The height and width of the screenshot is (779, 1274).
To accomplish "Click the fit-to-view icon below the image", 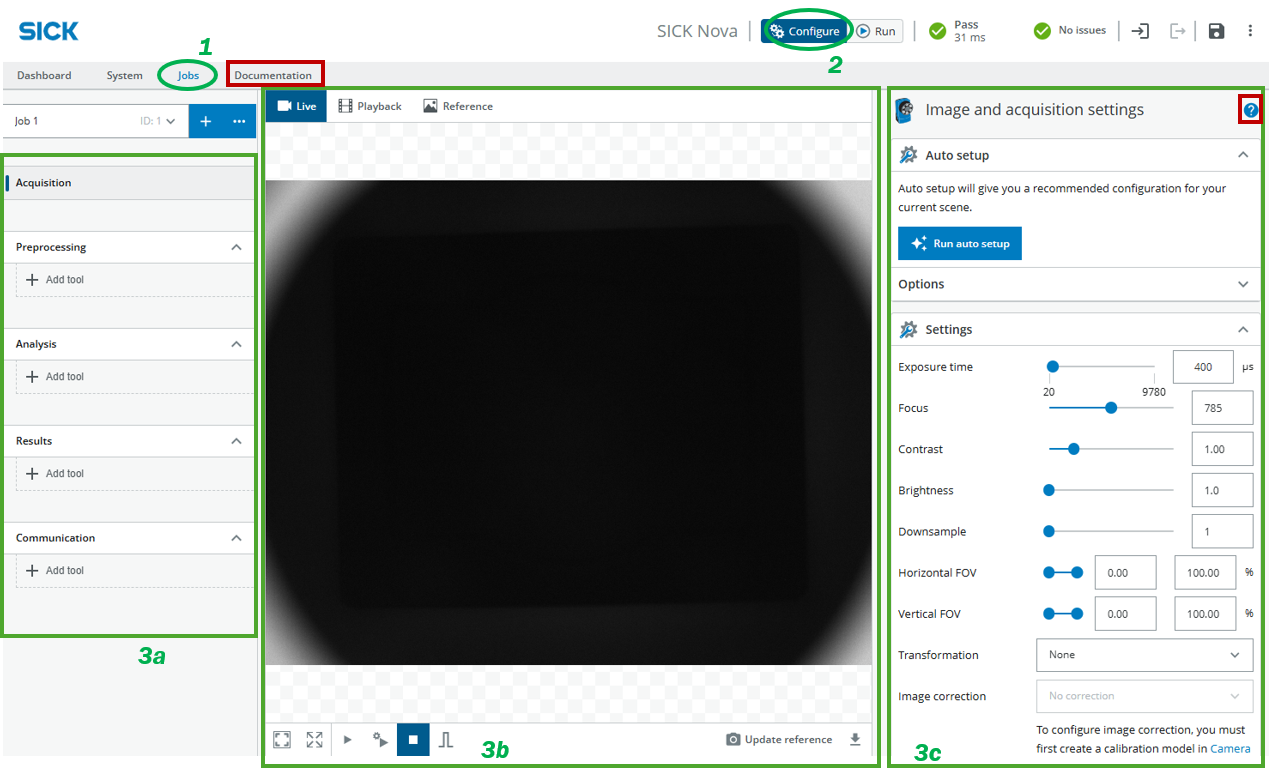I will click(282, 740).
